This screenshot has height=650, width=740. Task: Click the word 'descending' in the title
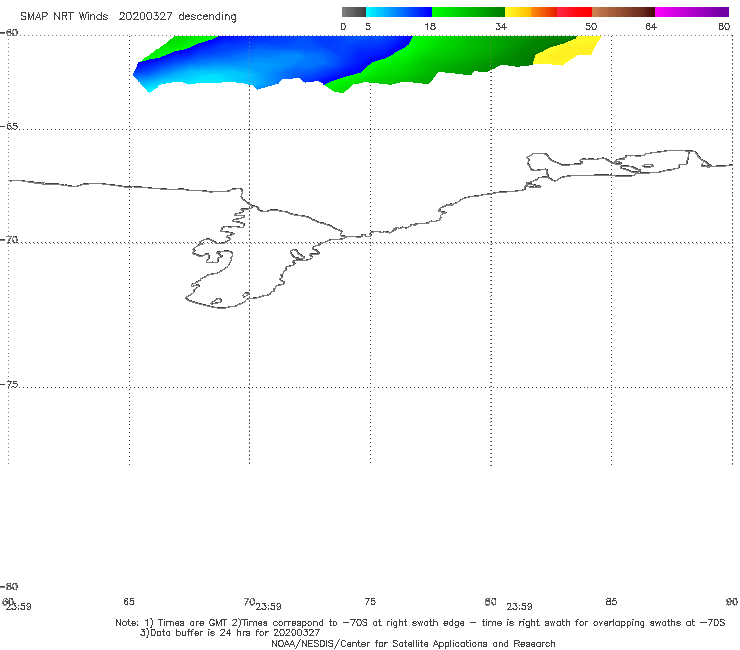click(207, 17)
